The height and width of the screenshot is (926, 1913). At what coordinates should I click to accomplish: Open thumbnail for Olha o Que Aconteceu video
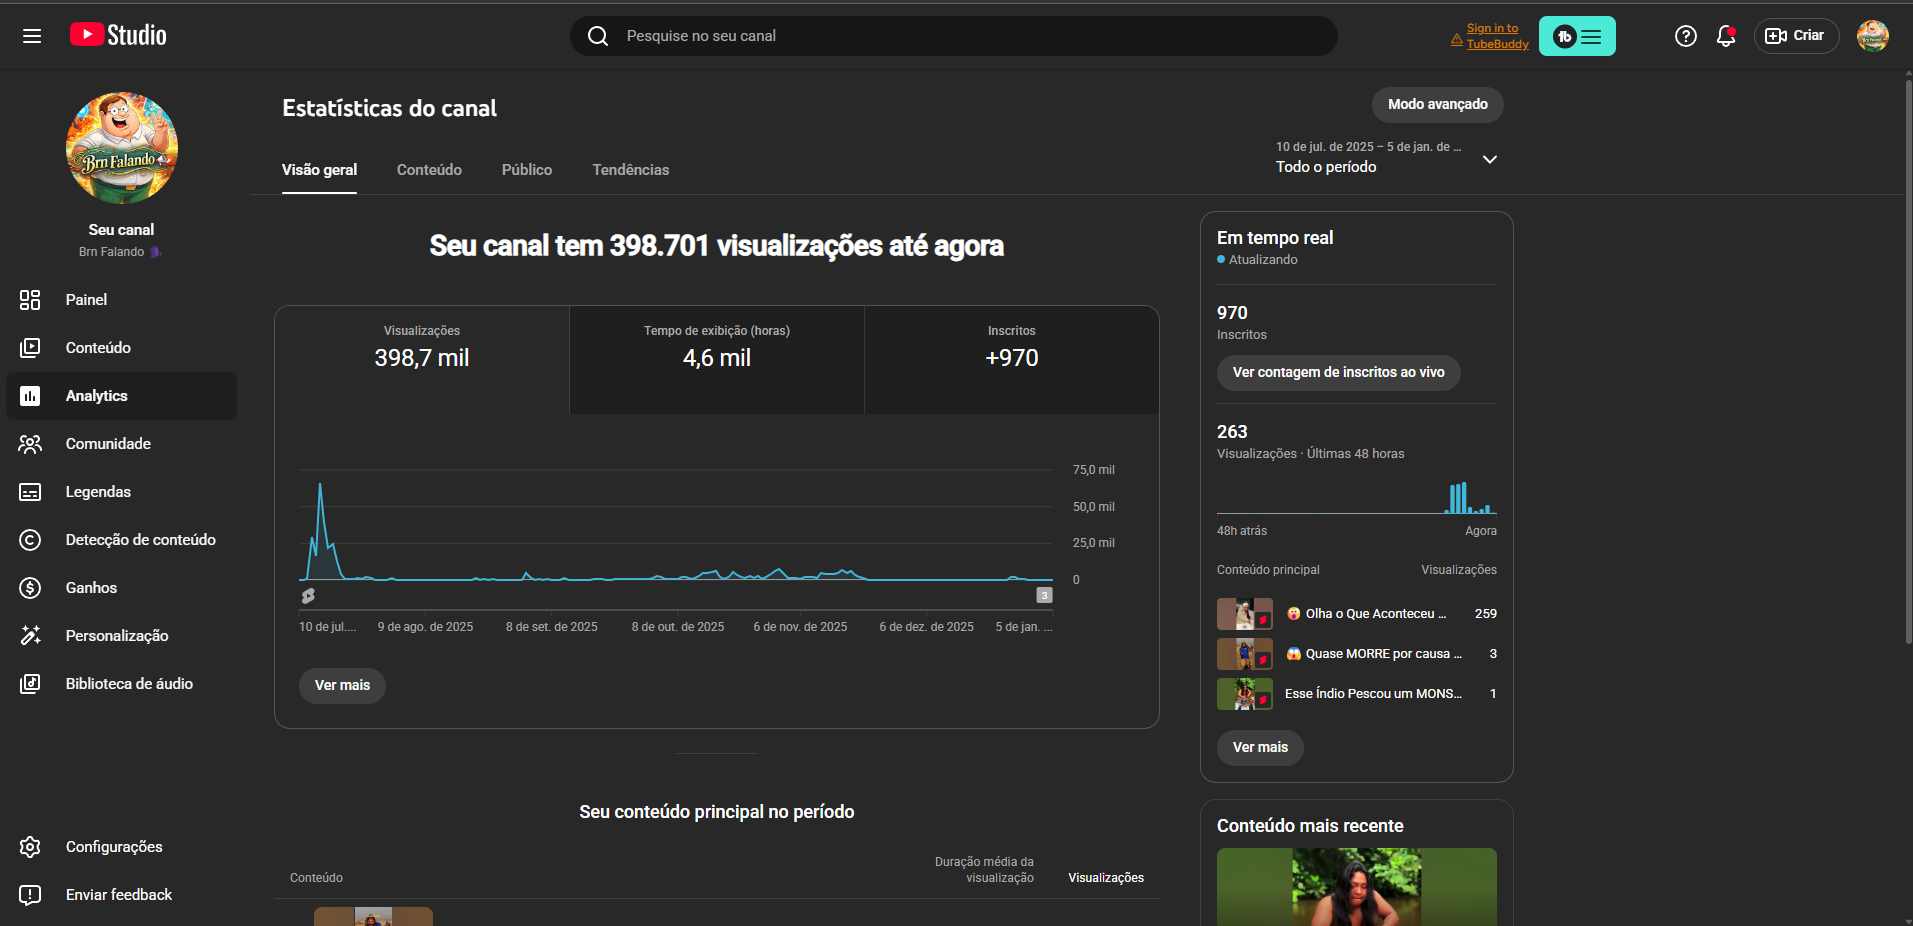pyautogui.click(x=1245, y=614)
